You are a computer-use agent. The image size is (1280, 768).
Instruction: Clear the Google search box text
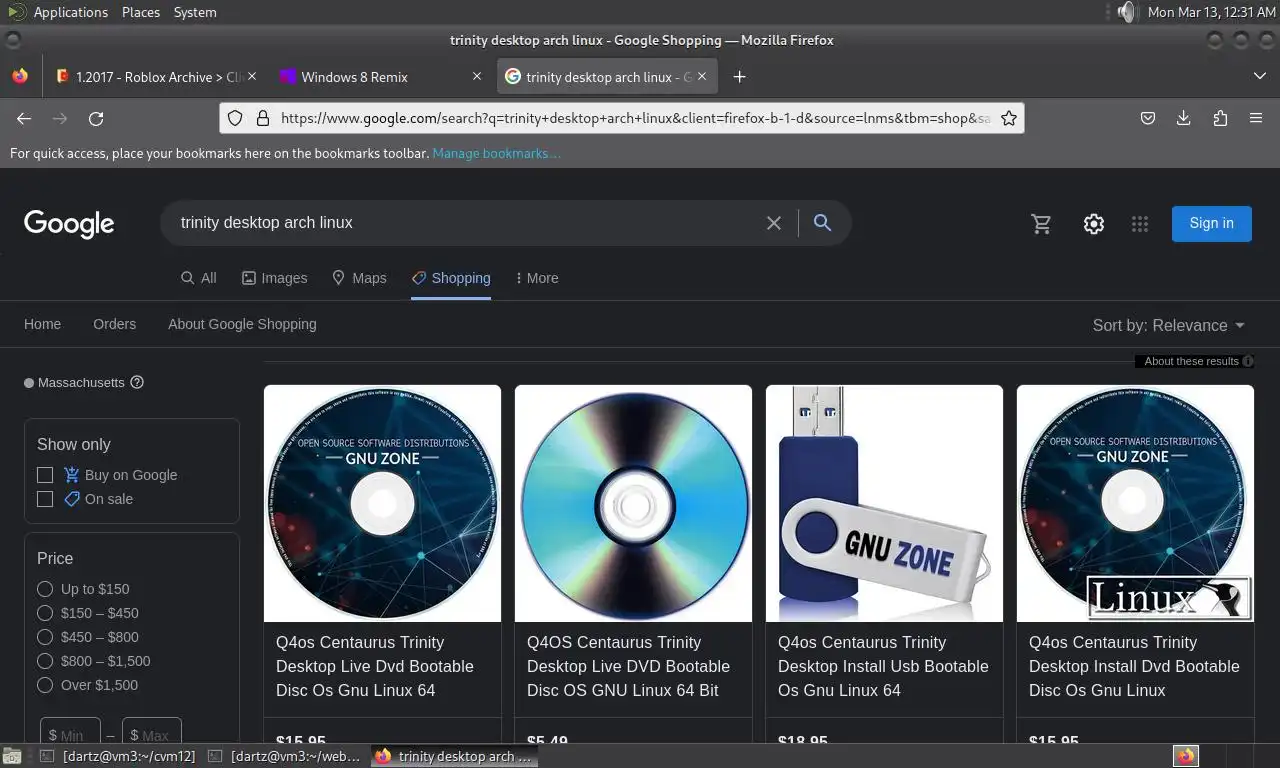coord(774,223)
